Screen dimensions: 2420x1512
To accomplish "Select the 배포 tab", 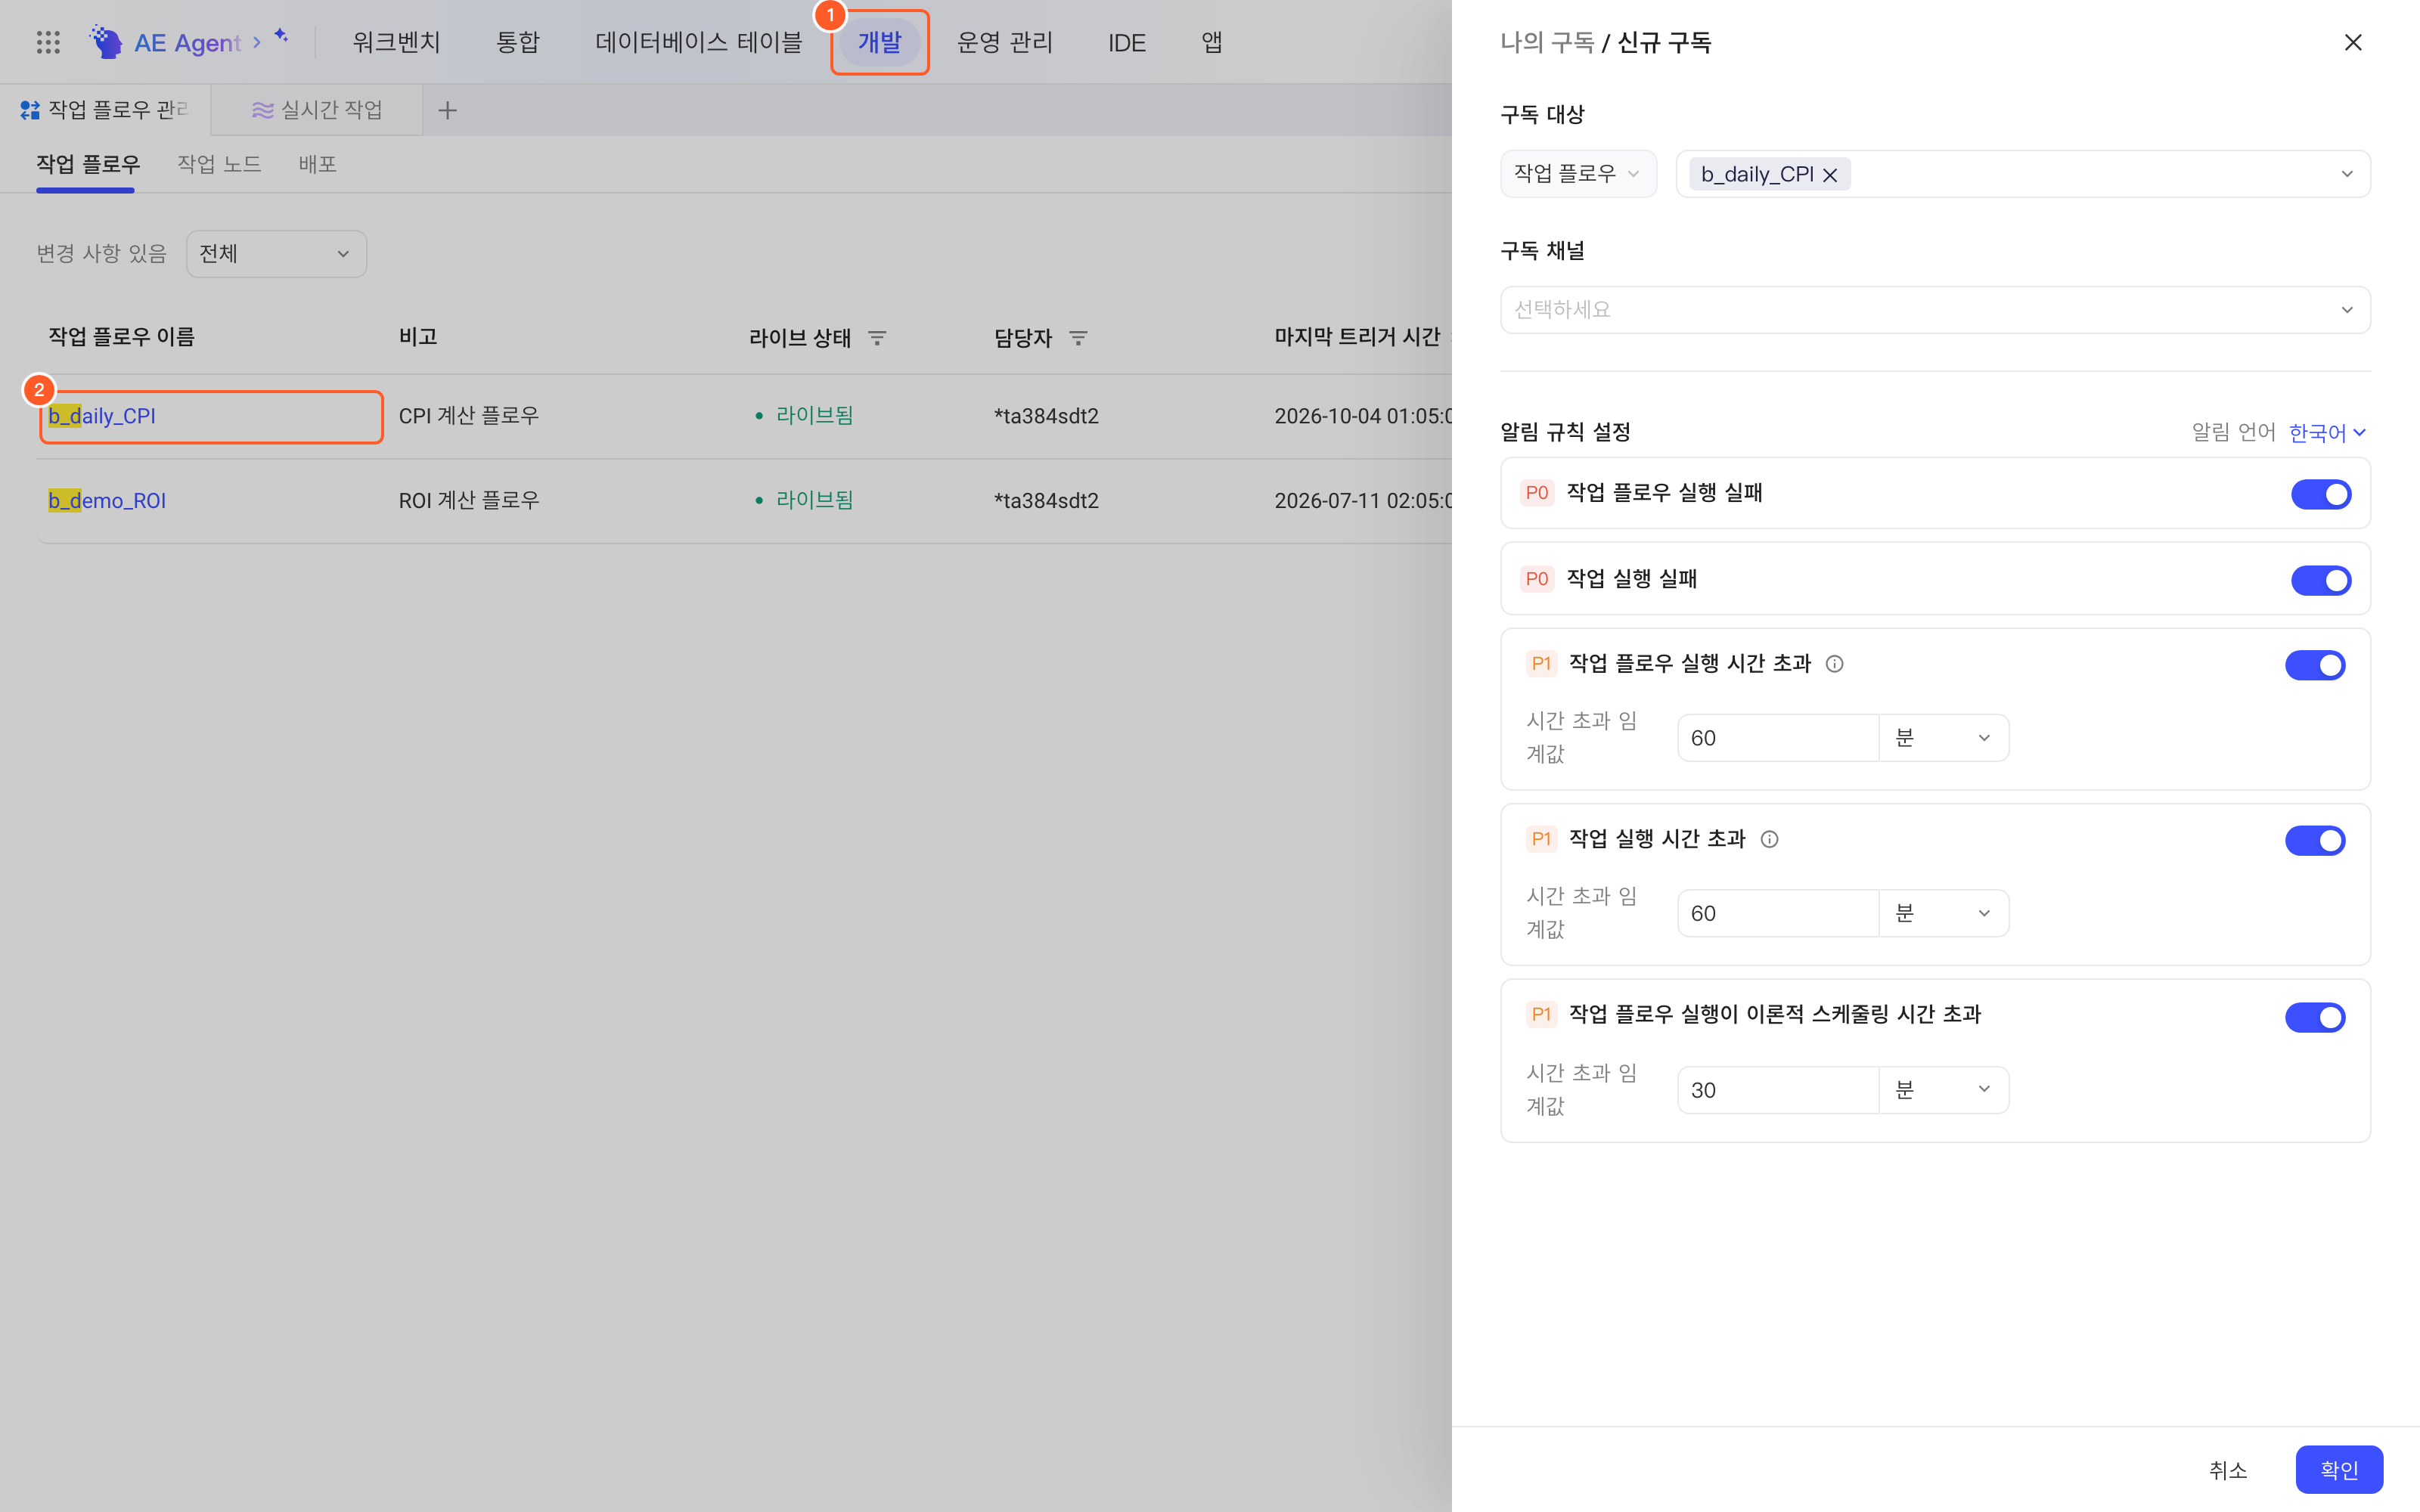I will pos(317,164).
